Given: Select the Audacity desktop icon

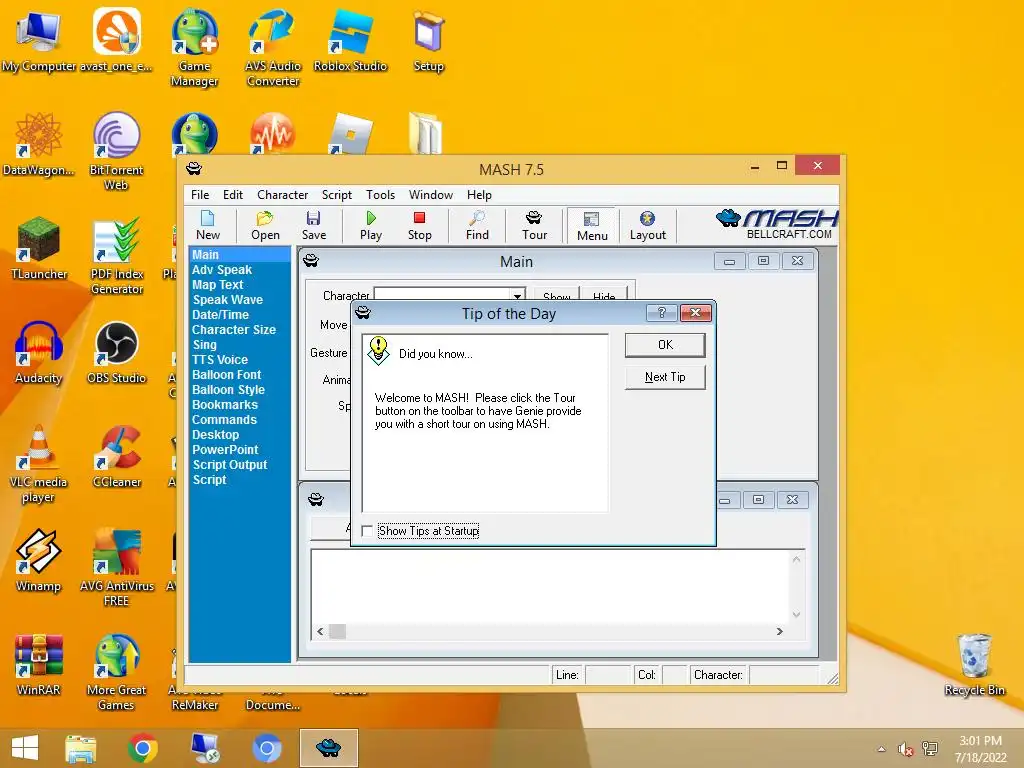Looking at the screenshot, I should (39, 353).
